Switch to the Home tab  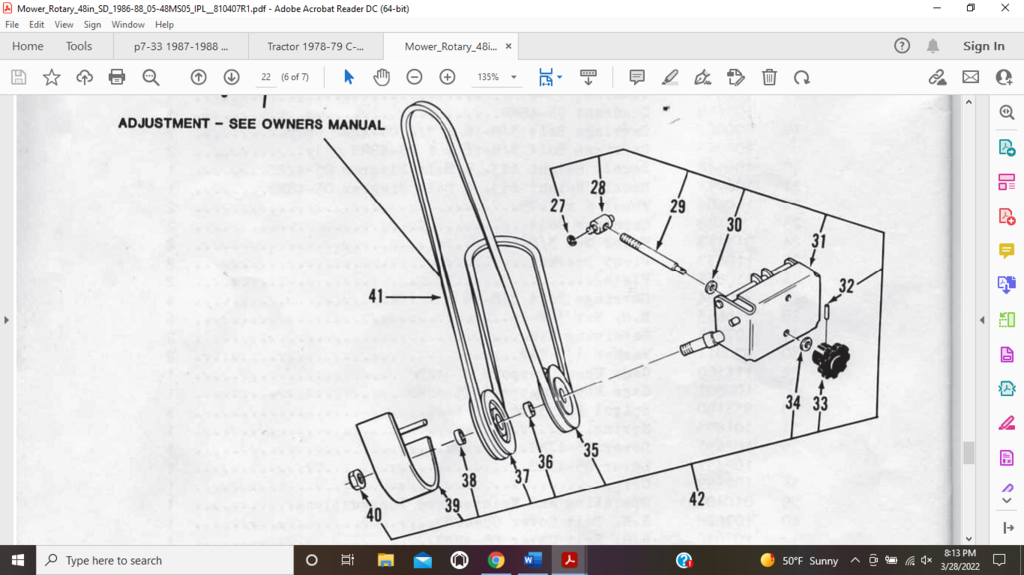pyautogui.click(x=27, y=46)
